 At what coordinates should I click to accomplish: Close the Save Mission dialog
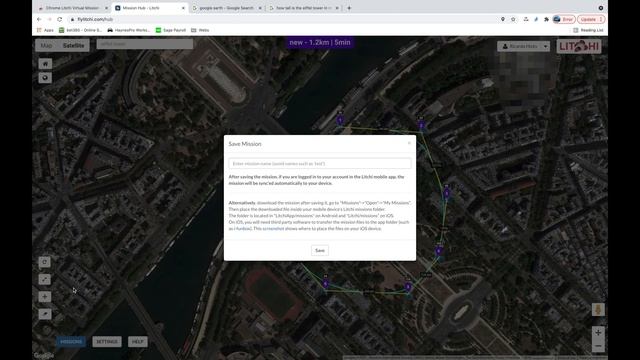(x=409, y=143)
